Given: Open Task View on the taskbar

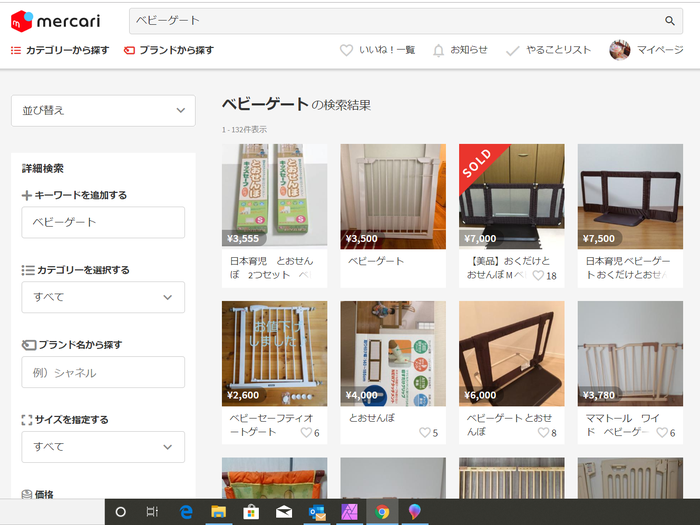Looking at the screenshot, I should pyautogui.click(x=152, y=512).
